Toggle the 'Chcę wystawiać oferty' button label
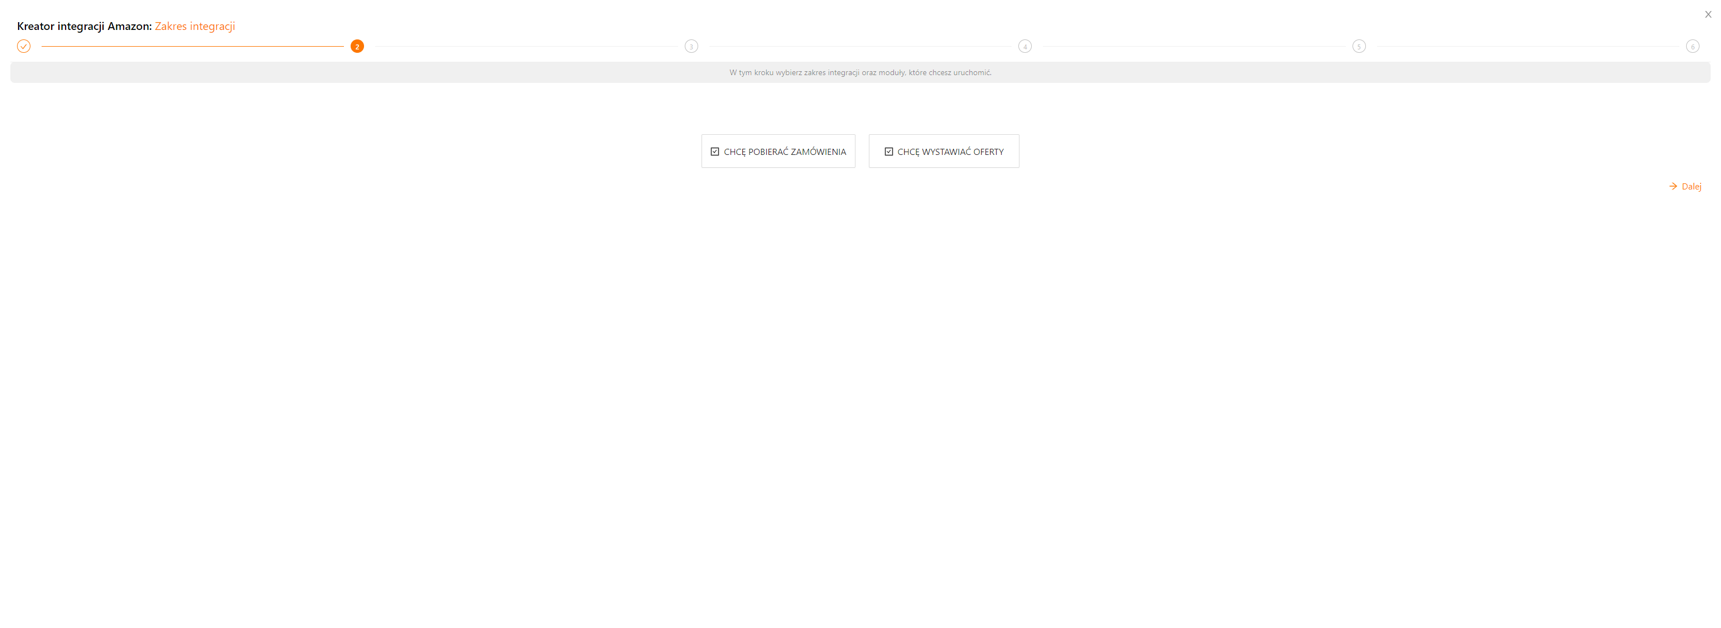The image size is (1721, 628). click(x=951, y=152)
